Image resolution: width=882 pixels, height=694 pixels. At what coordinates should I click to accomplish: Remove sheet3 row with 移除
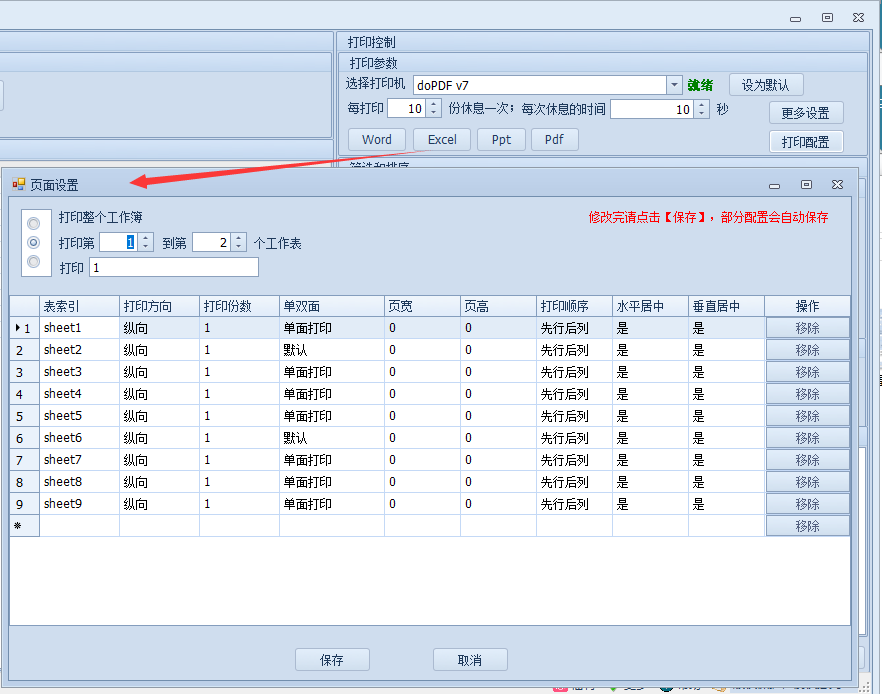point(807,372)
